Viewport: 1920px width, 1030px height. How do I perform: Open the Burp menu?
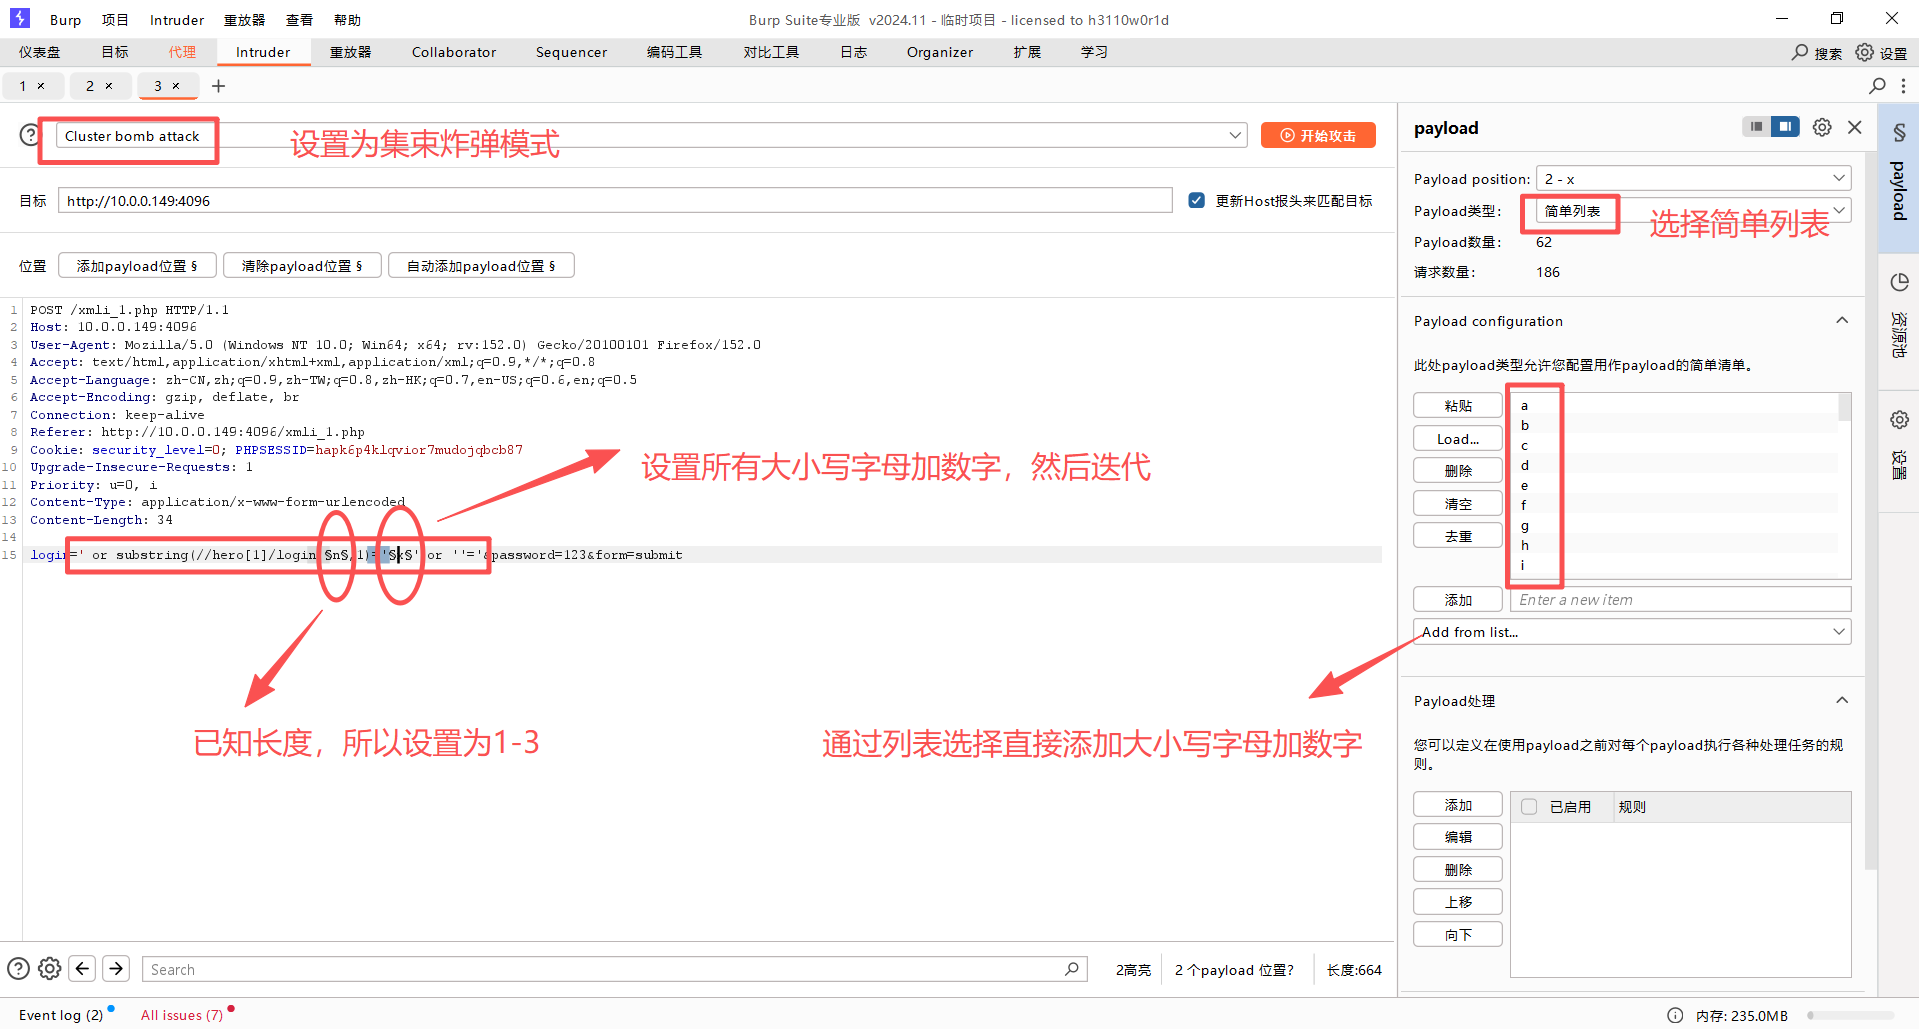65,20
